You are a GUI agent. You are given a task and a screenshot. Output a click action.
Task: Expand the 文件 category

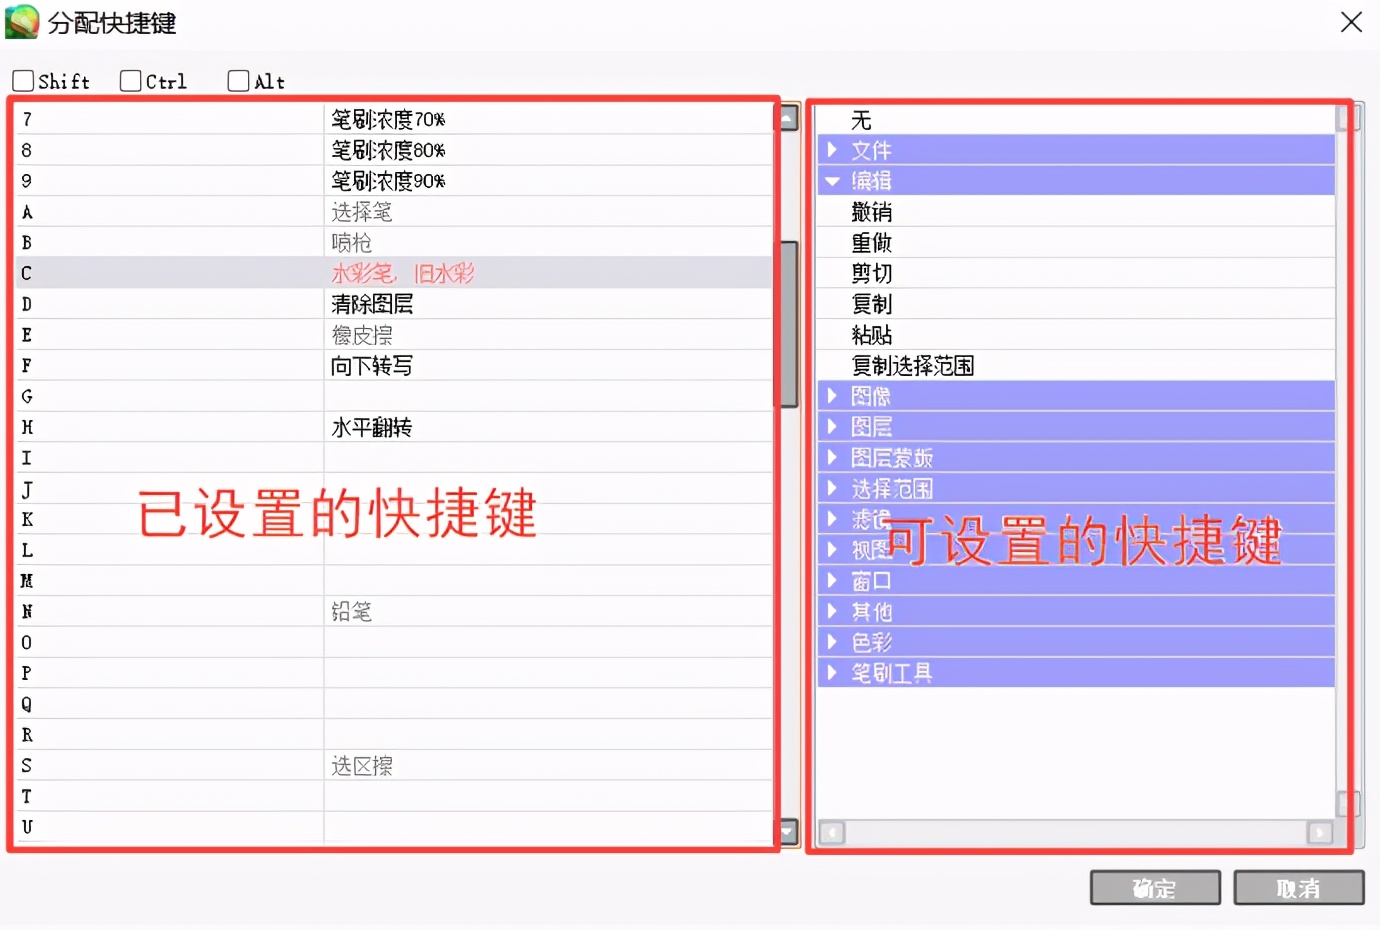pos(831,150)
